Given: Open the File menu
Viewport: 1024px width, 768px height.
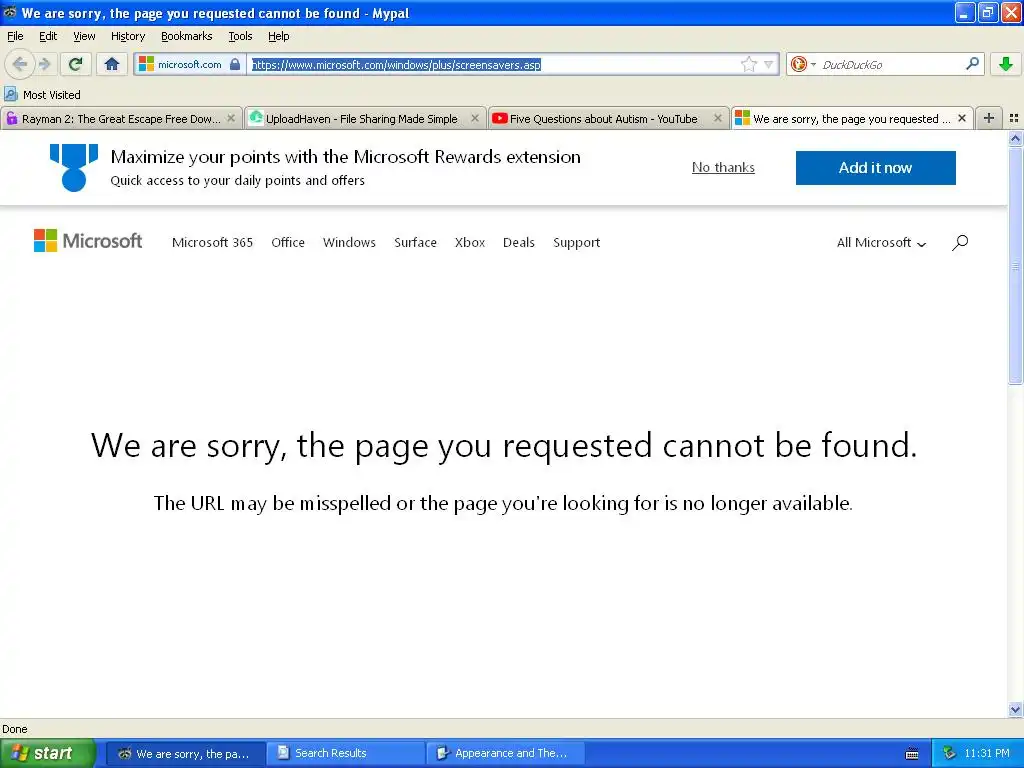Looking at the screenshot, I should pyautogui.click(x=15, y=36).
